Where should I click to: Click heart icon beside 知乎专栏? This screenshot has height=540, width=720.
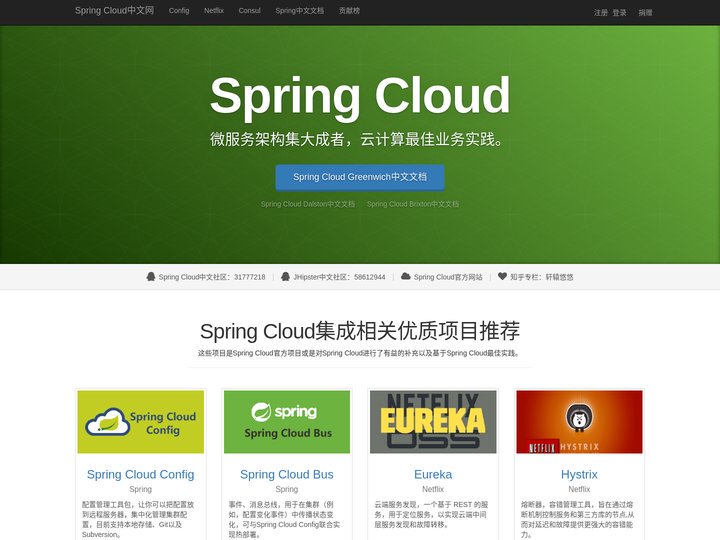coord(502,276)
